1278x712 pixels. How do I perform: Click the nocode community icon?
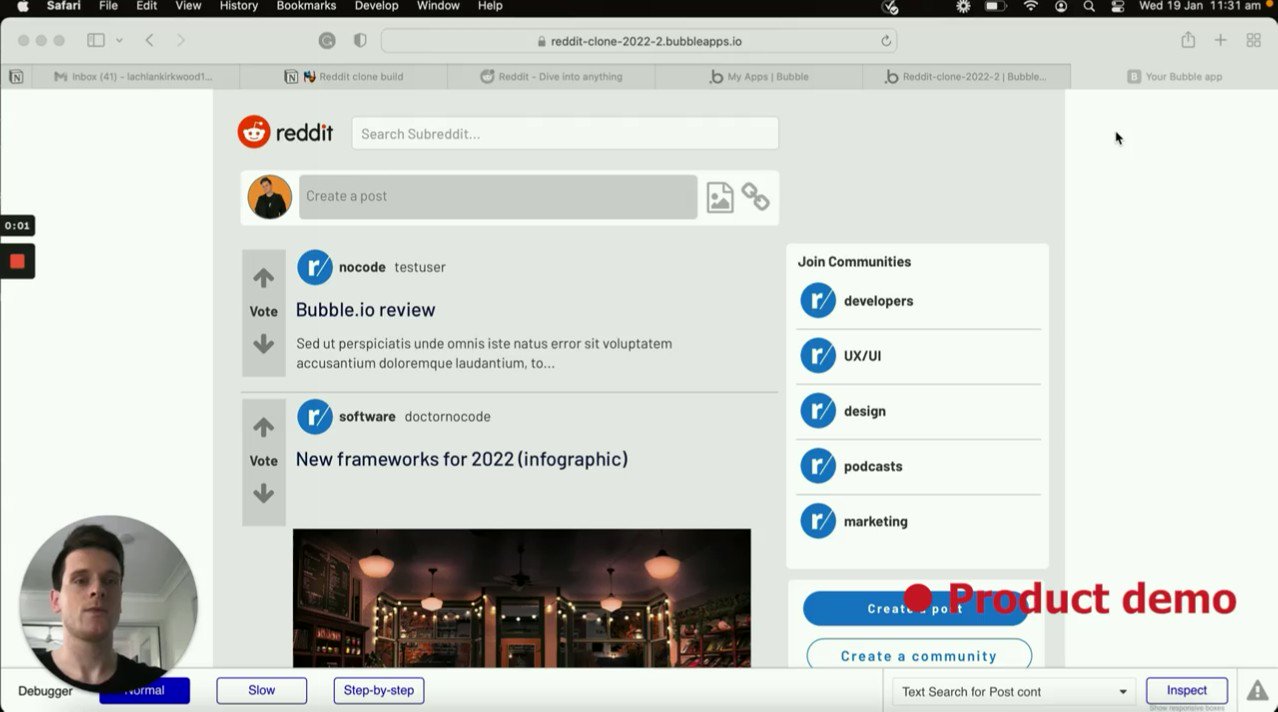[x=315, y=267]
